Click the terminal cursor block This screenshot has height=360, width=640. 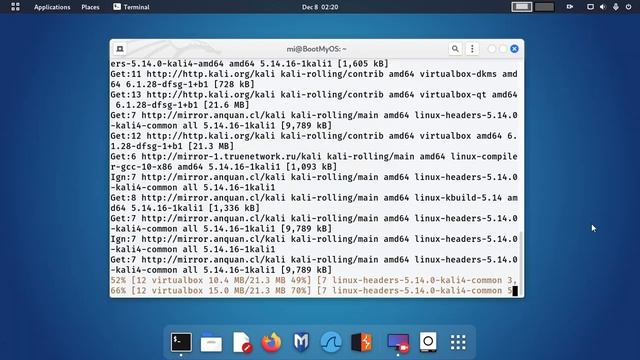[x=515, y=291]
